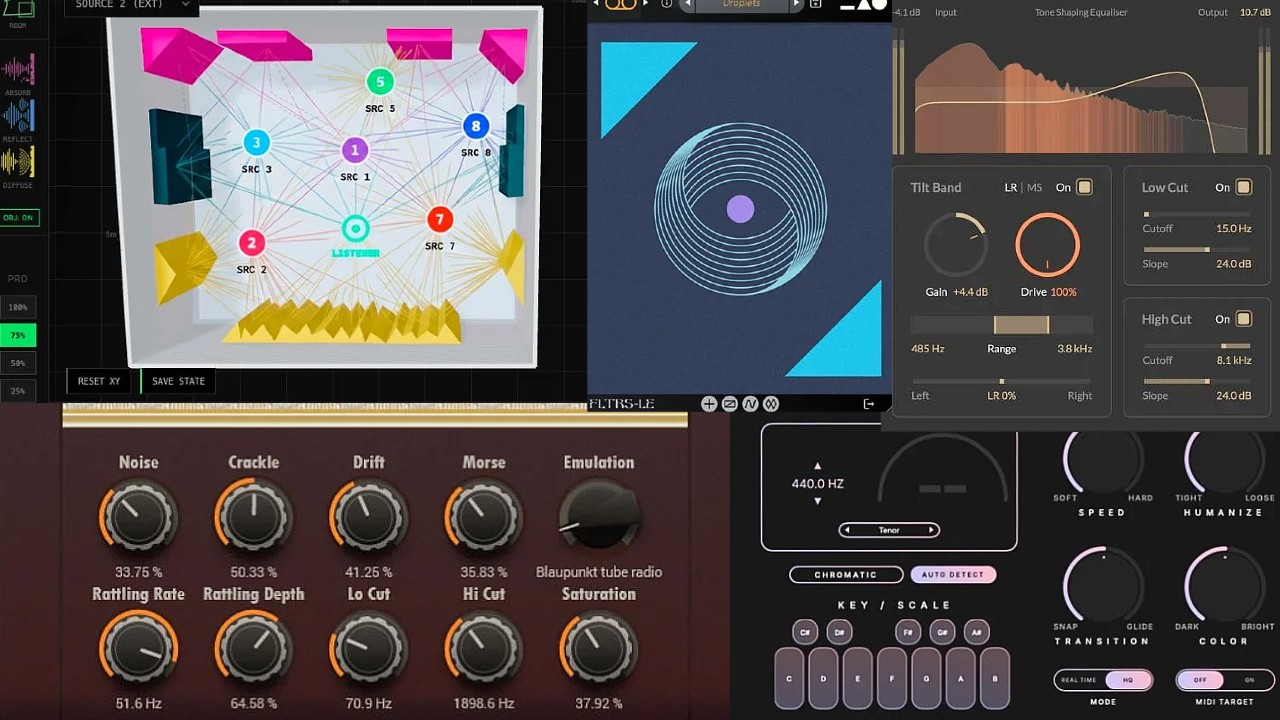
Task: Select sound source 2 in the room
Action: pos(252,242)
